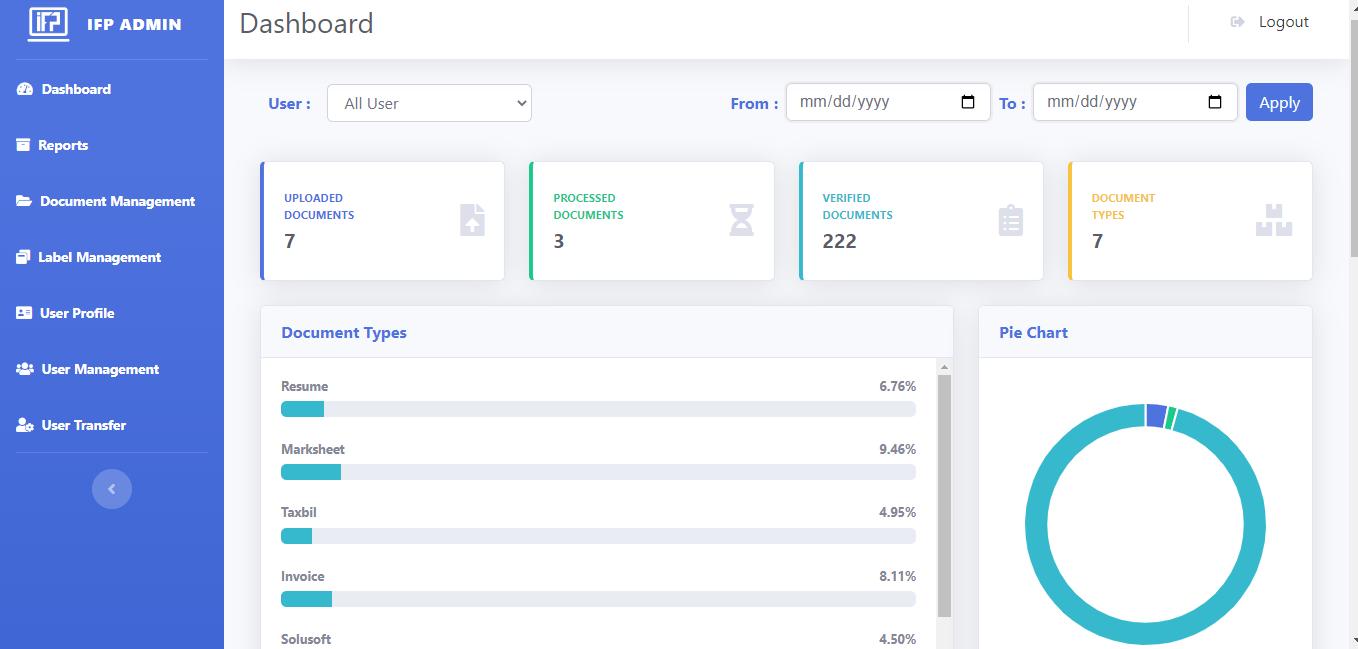Focus the From date input field
The width and height of the screenshot is (1358, 649).
pos(888,102)
